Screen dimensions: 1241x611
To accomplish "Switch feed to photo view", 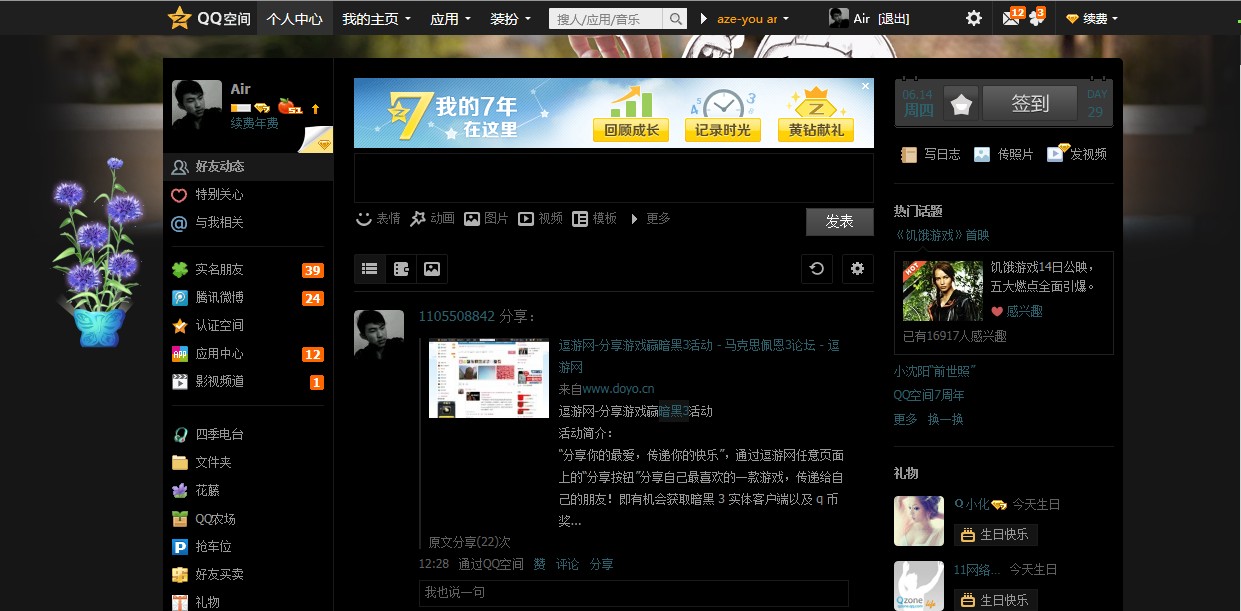I will [x=432, y=268].
